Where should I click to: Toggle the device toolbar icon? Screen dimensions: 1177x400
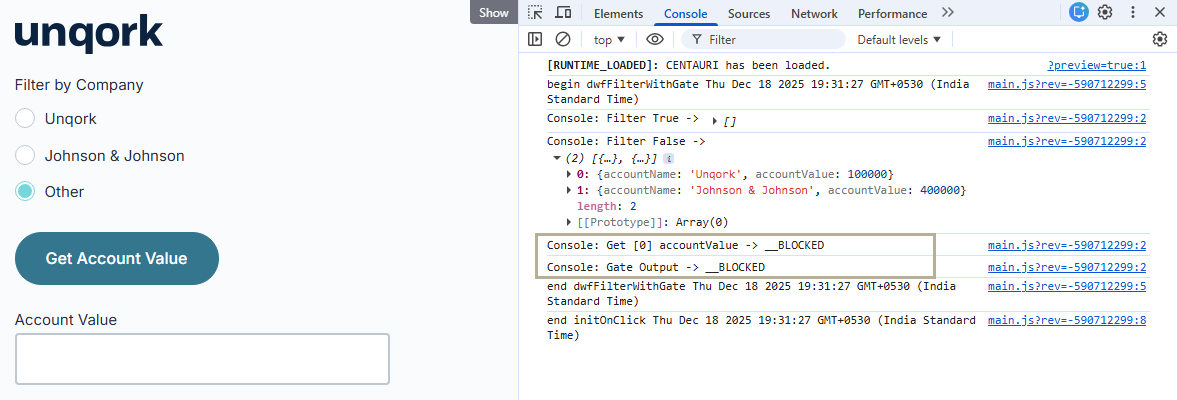point(563,13)
